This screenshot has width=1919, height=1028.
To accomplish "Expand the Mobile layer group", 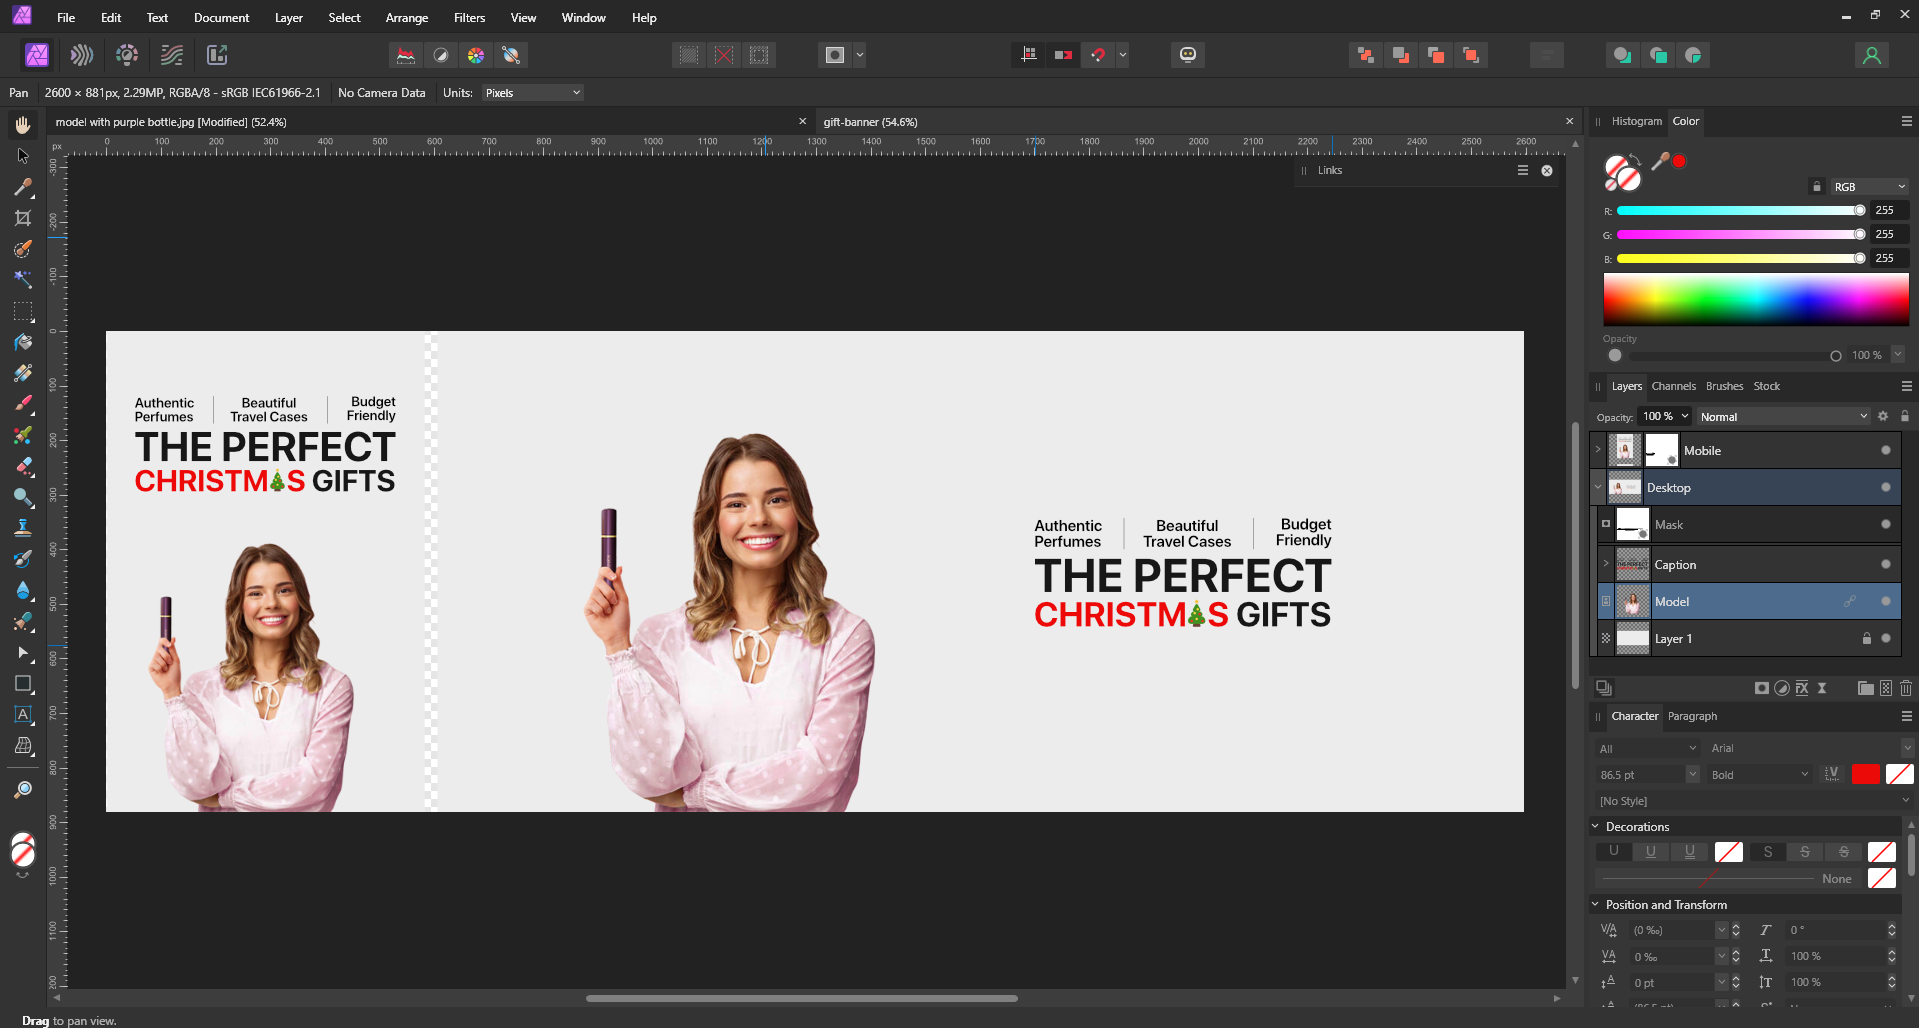I will 1598,450.
